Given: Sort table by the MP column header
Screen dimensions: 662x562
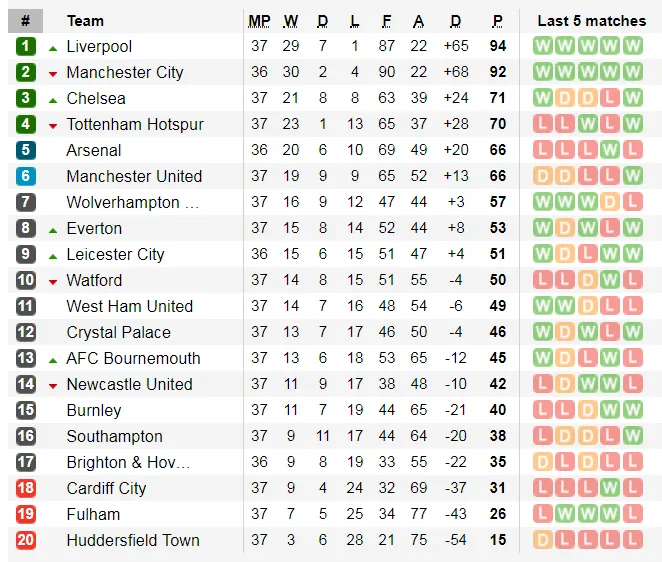Looking at the screenshot, I should 260,20.
